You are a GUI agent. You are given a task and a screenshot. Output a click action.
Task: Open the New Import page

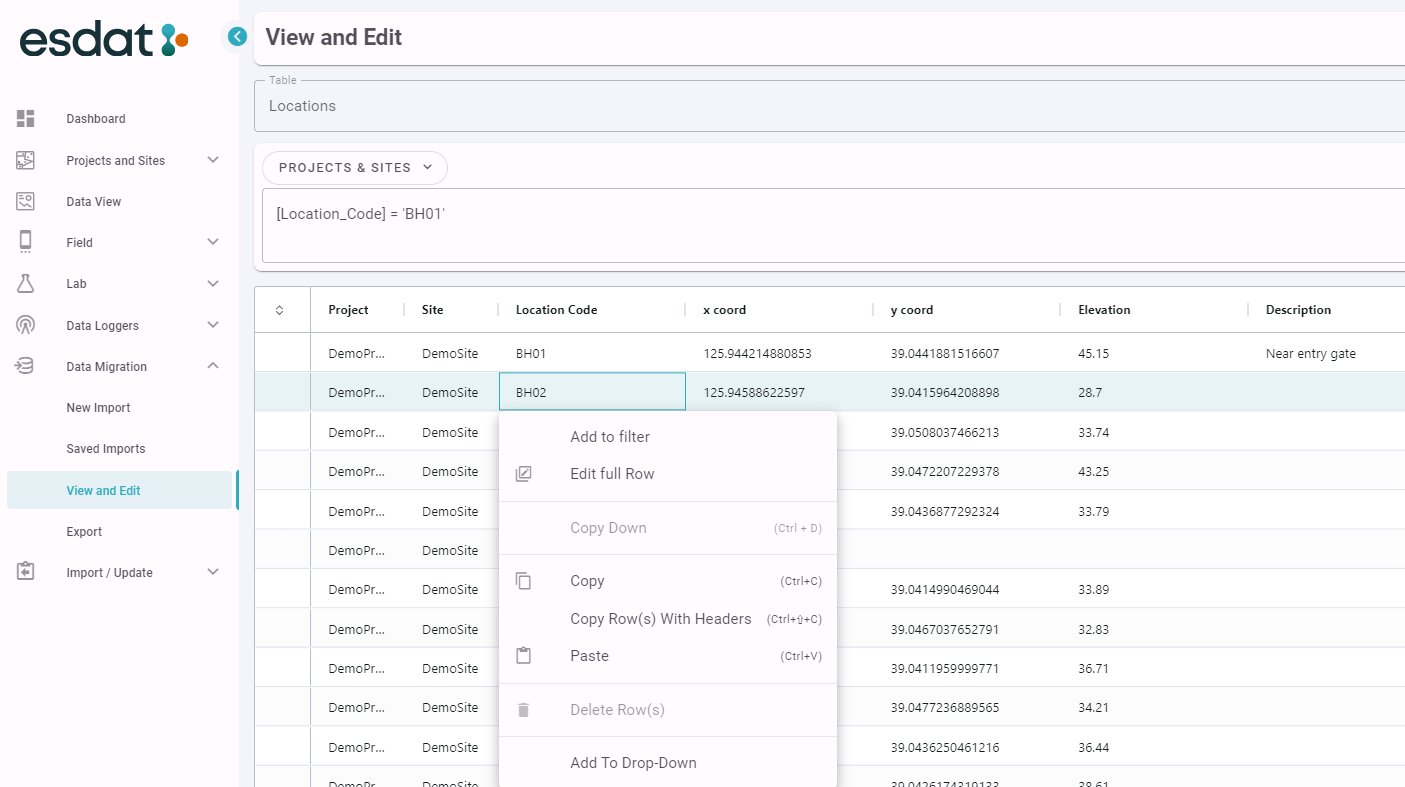[98, 408]
